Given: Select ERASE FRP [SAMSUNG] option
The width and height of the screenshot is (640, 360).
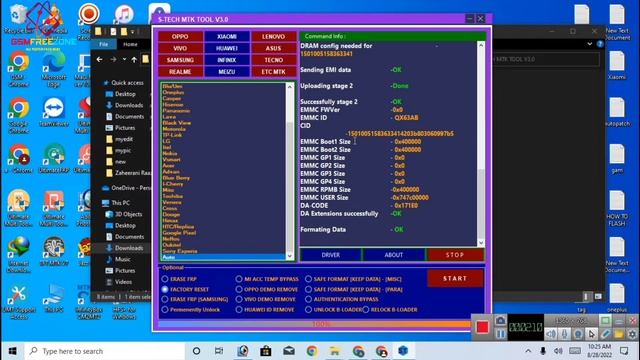Looking at the screenshot, I should click(195, 299).
